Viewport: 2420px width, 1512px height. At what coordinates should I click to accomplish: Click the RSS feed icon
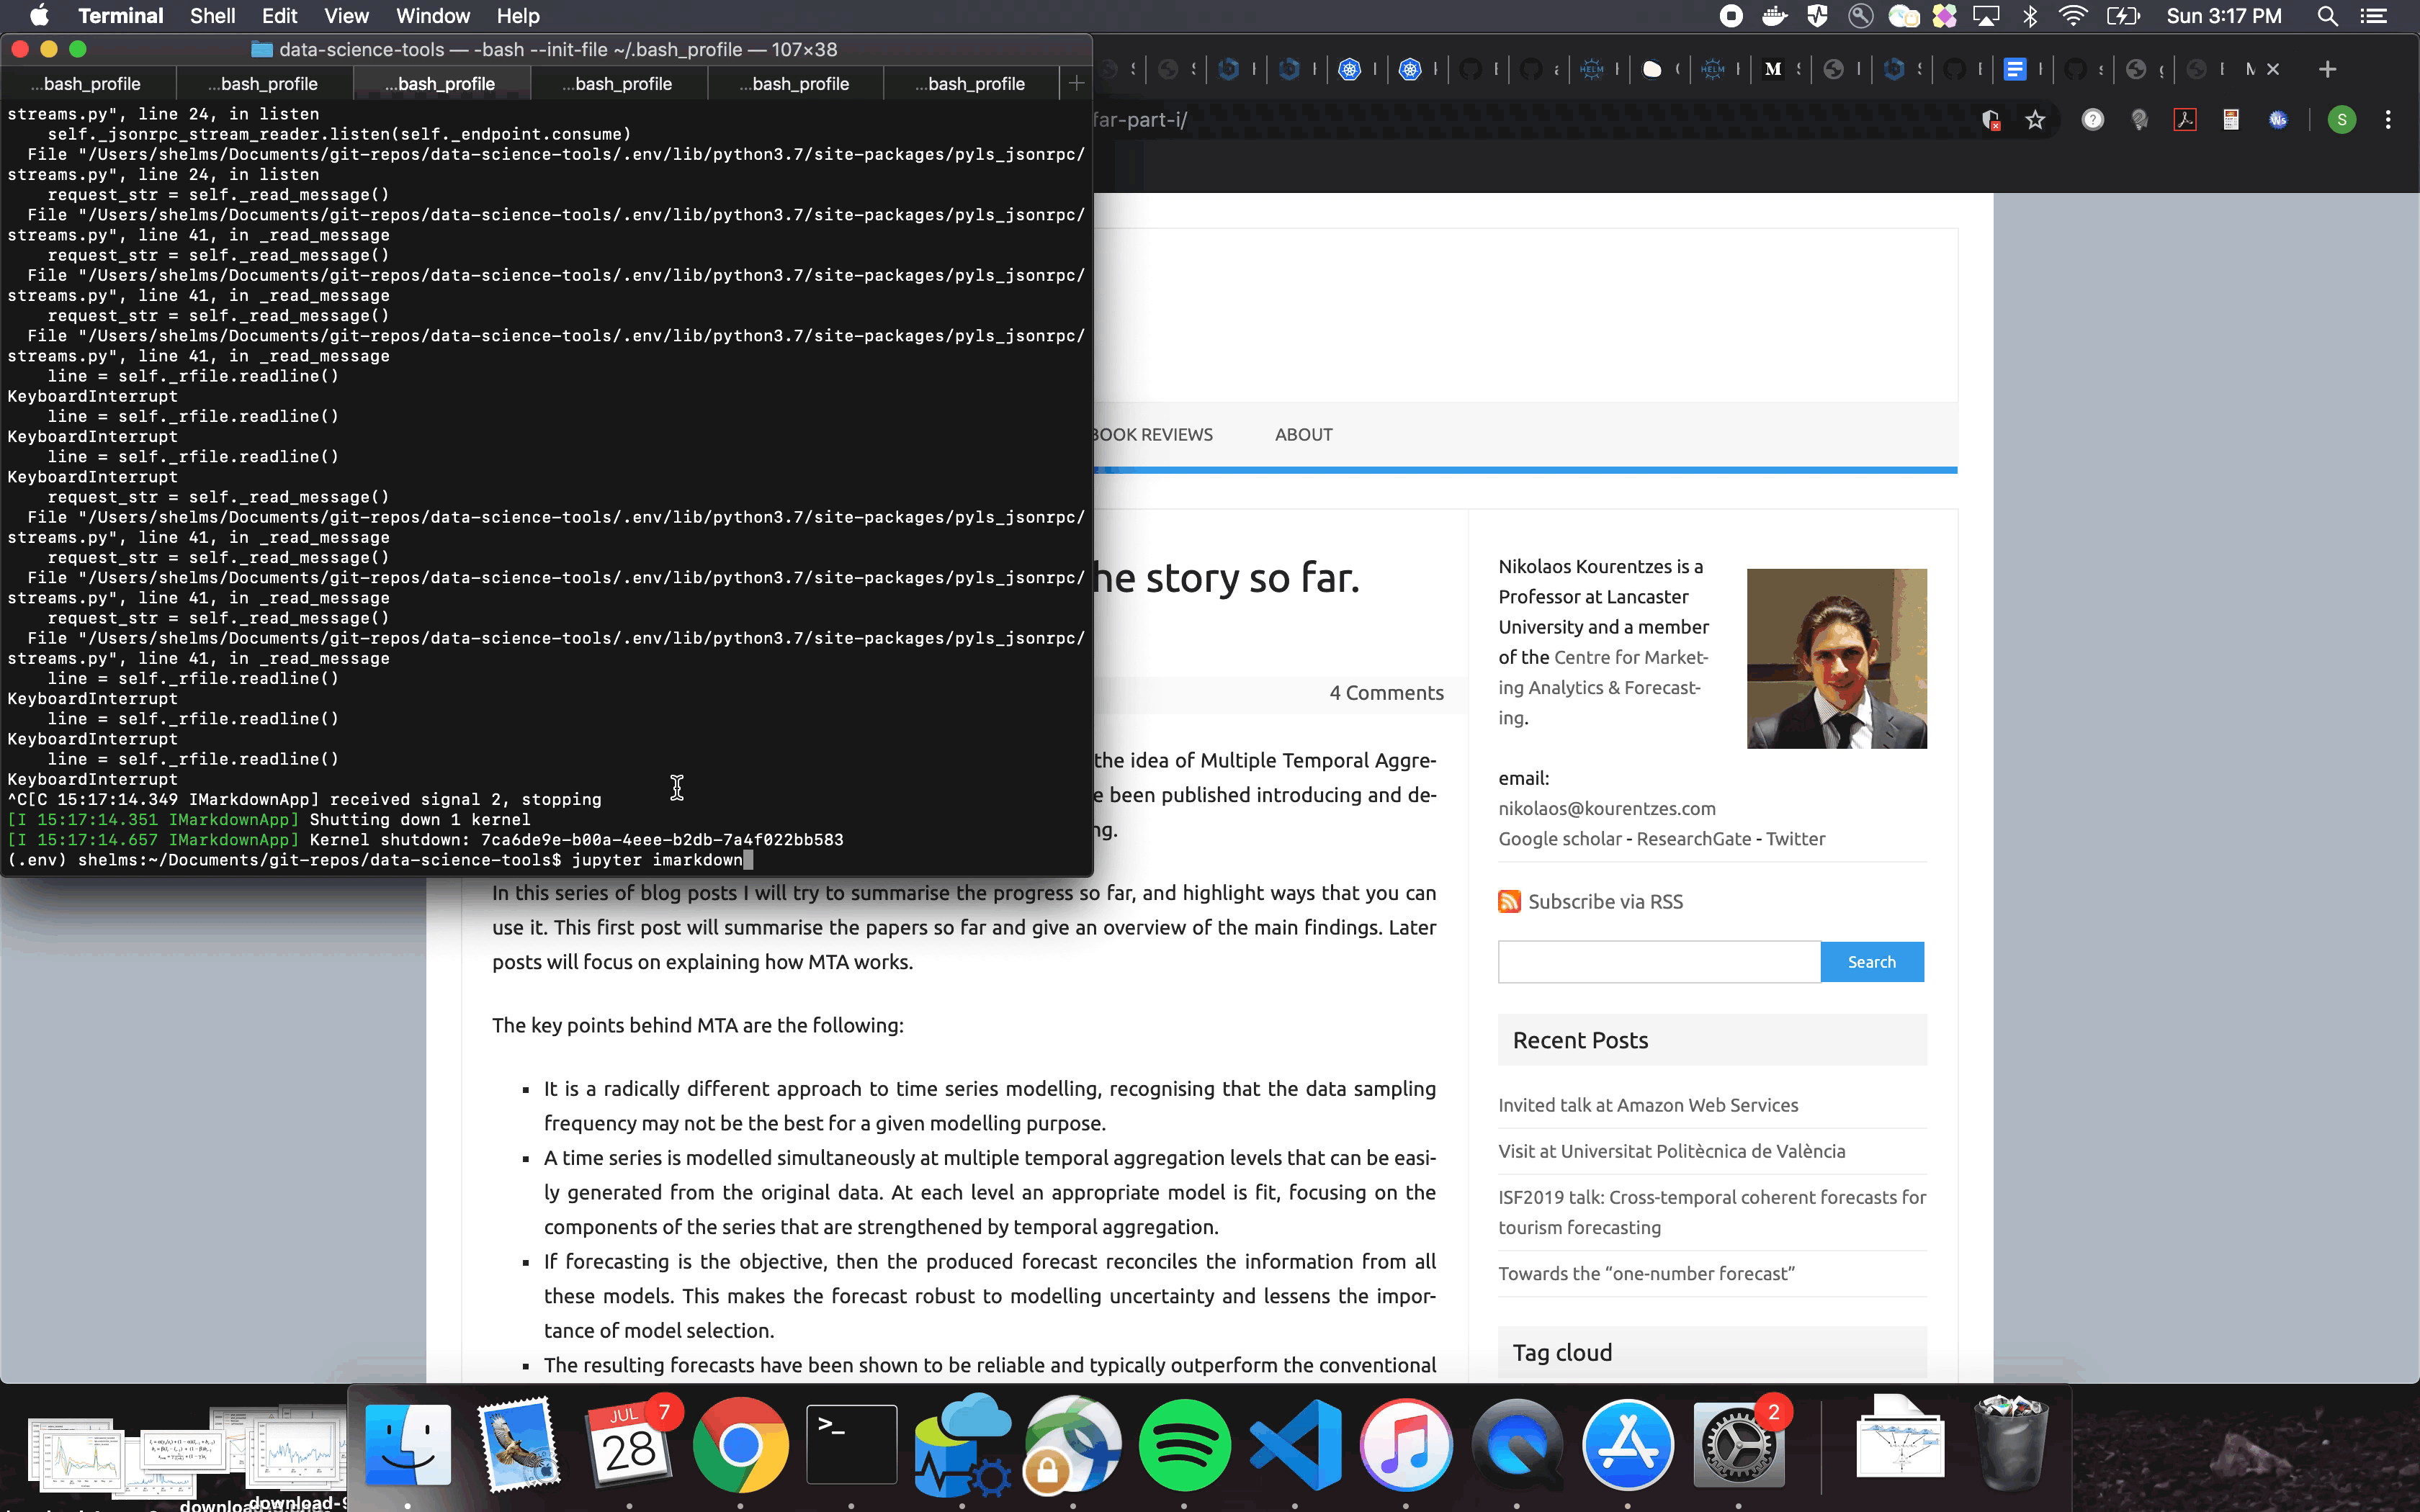(1509, 901)
